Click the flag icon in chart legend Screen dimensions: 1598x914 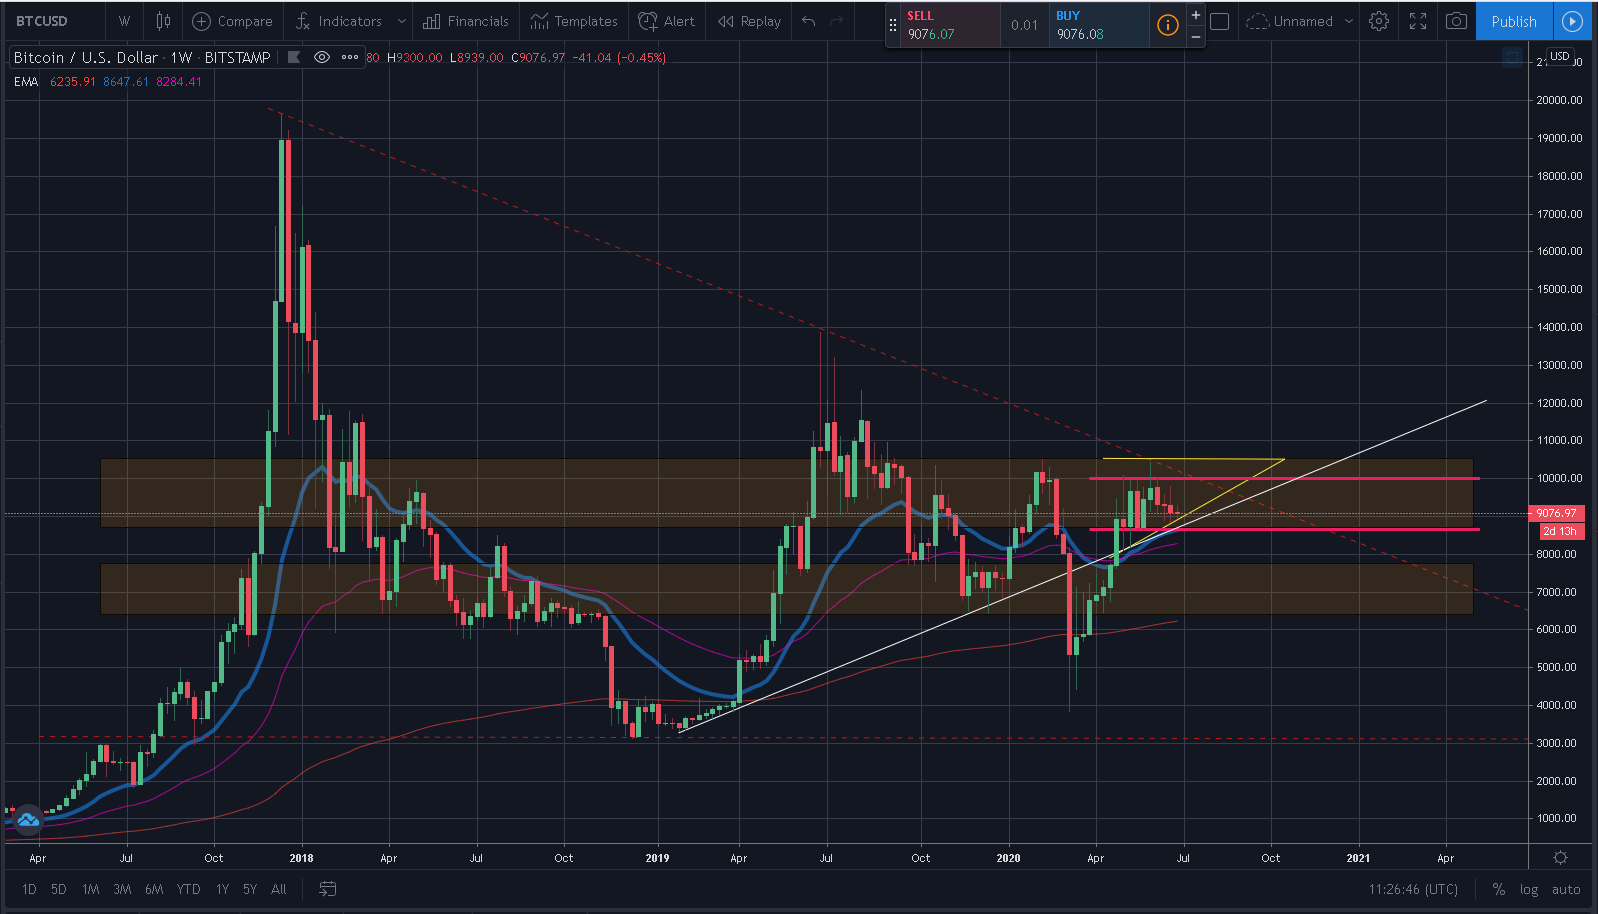294,57
